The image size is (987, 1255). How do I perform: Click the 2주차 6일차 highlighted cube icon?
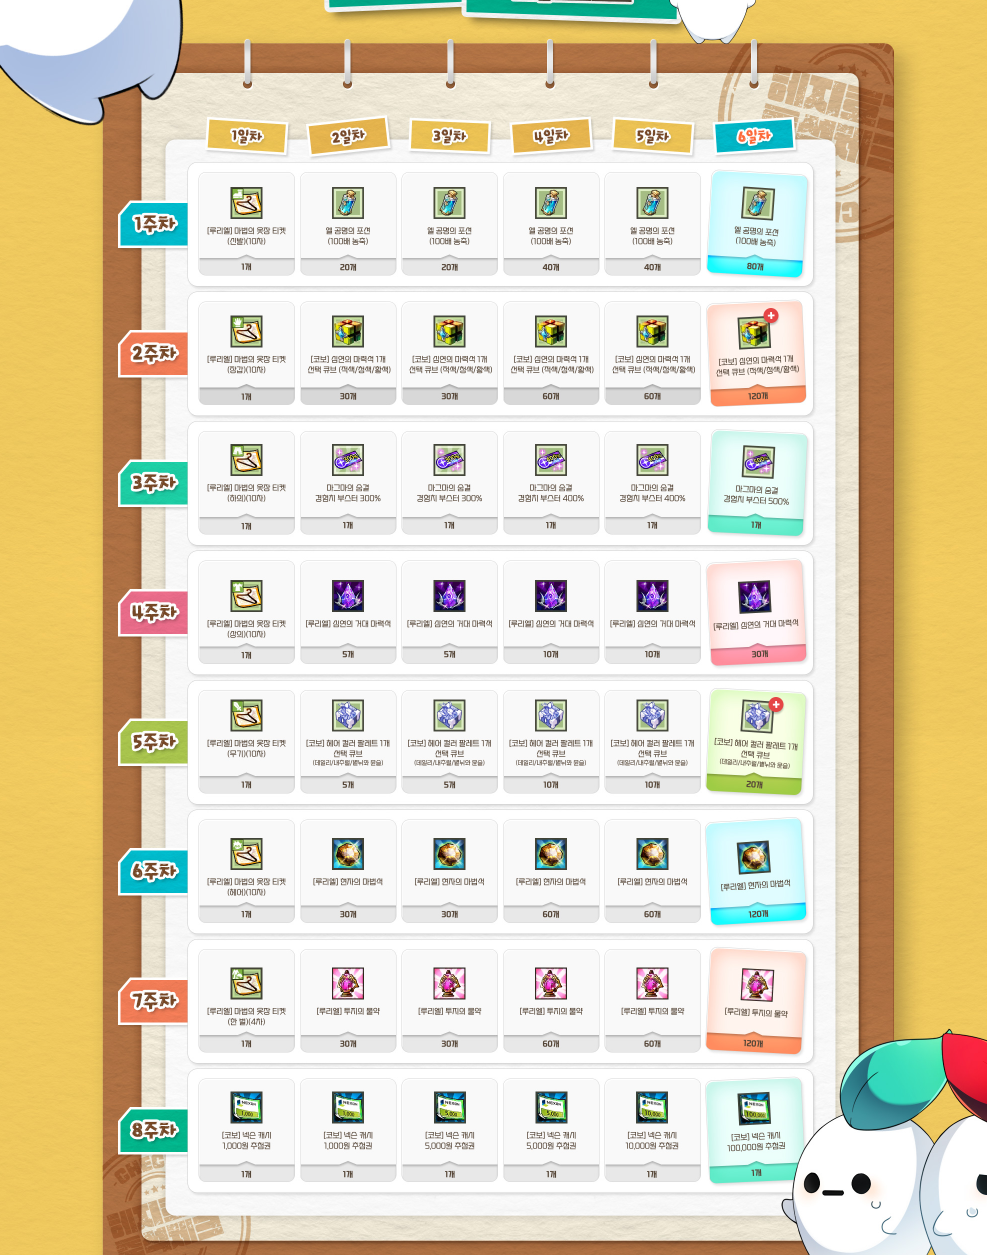point(755,333)
